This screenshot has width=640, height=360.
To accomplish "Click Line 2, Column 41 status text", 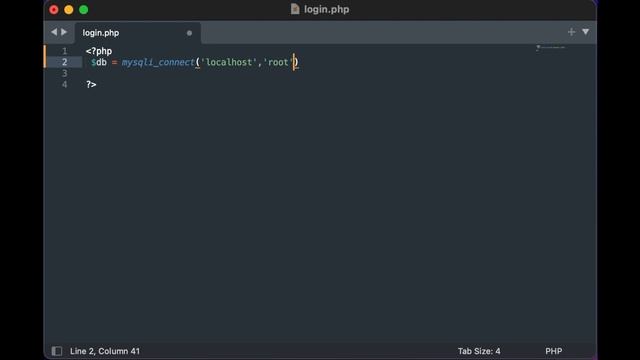I will coord(105,351).
